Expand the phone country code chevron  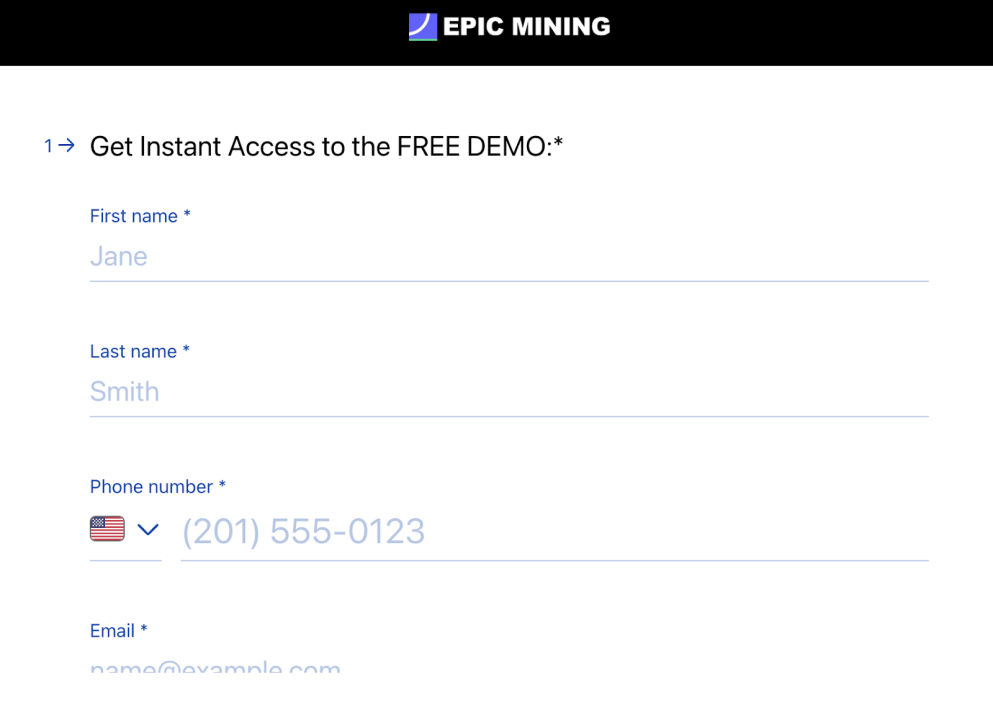point(148,529)
